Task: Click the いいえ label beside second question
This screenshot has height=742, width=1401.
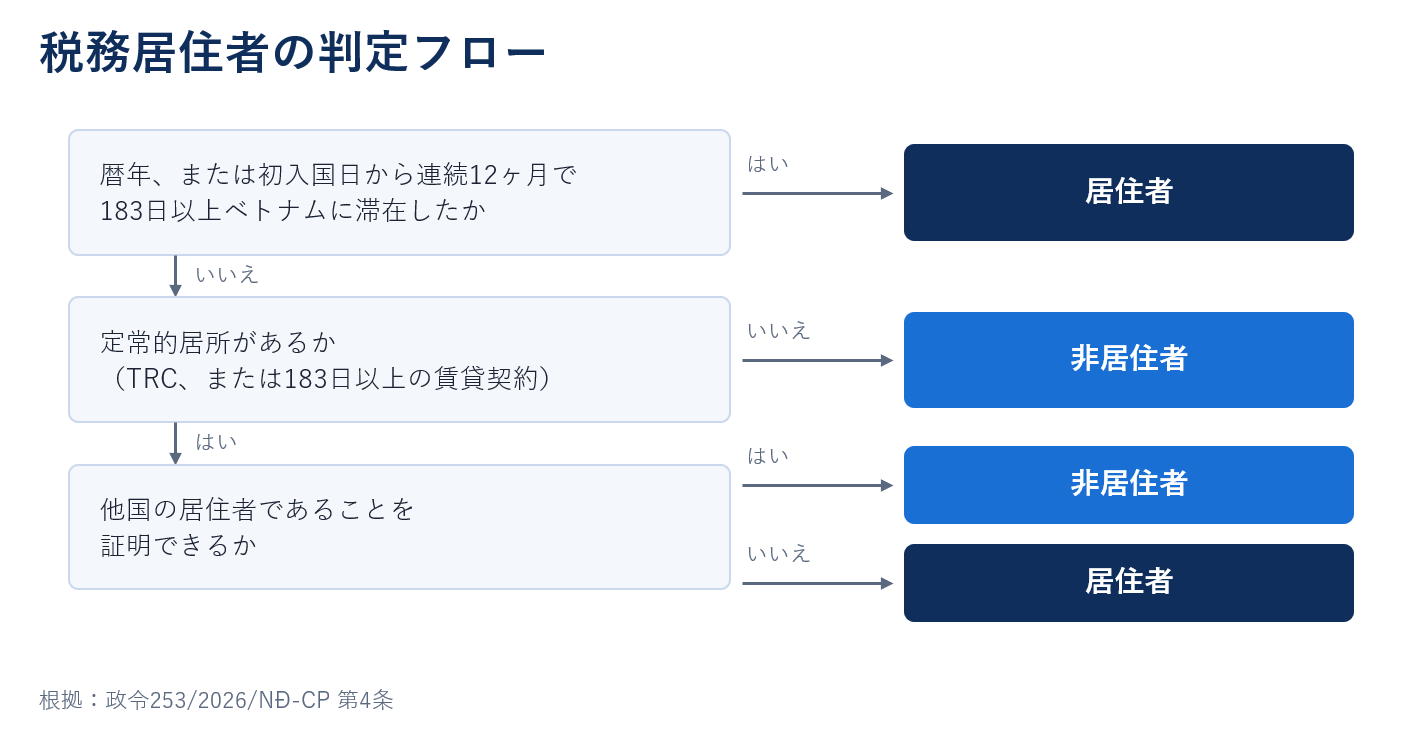Action: coord(779,330)
